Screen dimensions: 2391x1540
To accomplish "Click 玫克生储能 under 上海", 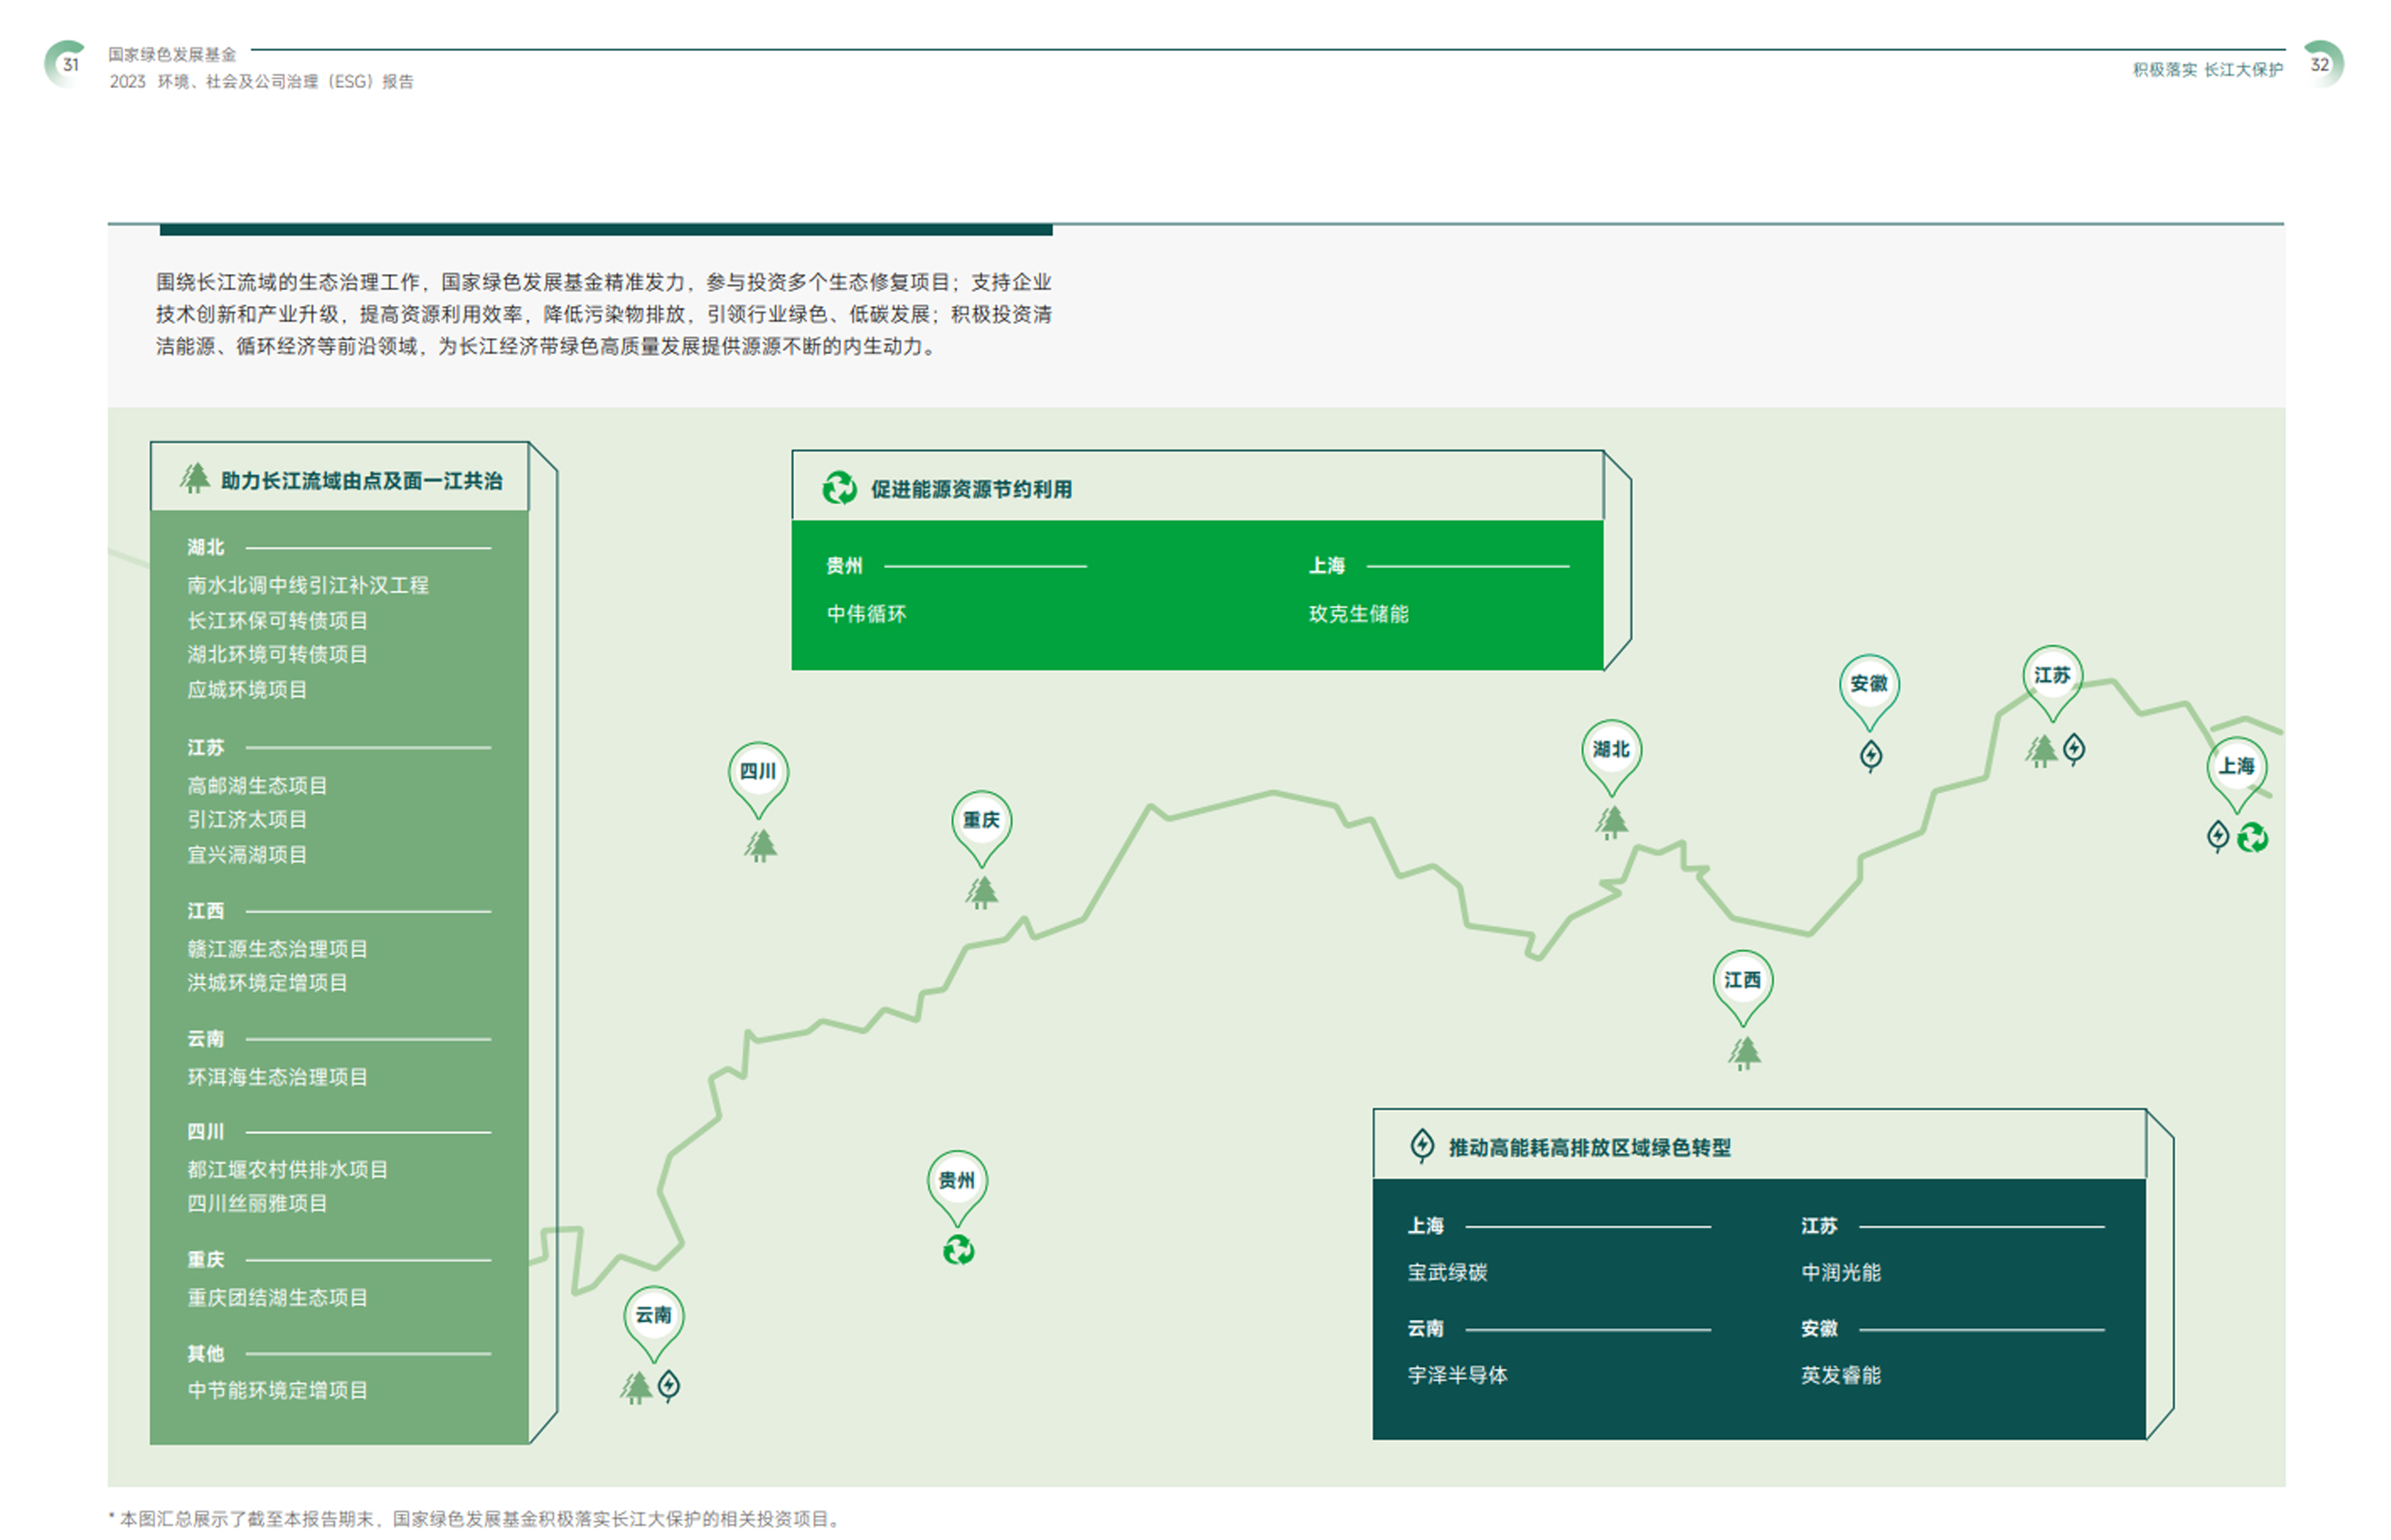I will (1358, 614).
